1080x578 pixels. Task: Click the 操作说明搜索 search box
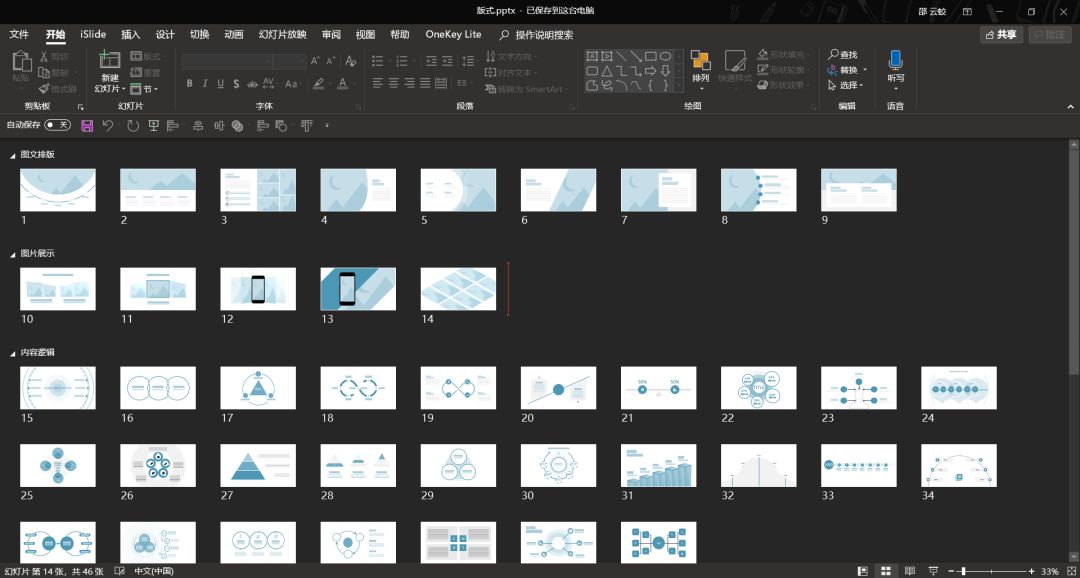(543, 34)
